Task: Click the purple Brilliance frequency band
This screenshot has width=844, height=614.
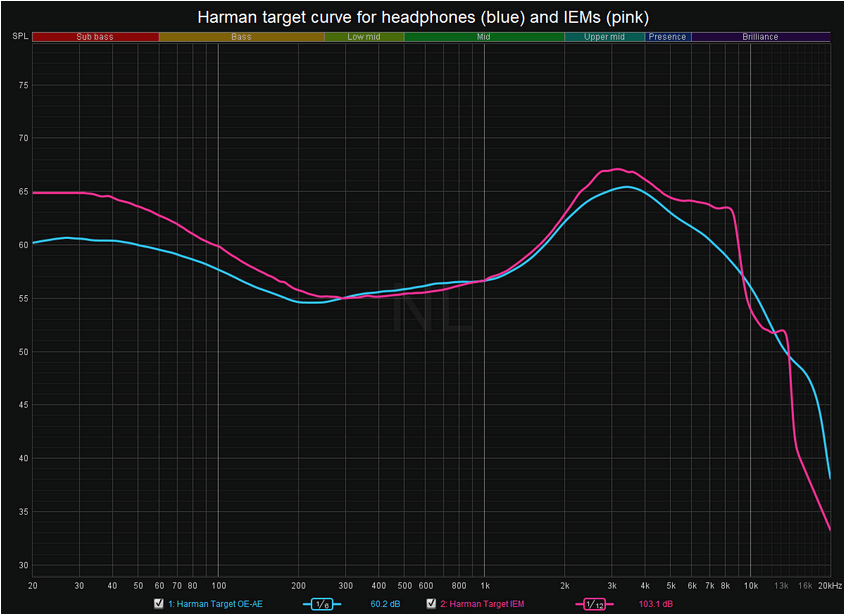Action: click(x=760, y=37)
